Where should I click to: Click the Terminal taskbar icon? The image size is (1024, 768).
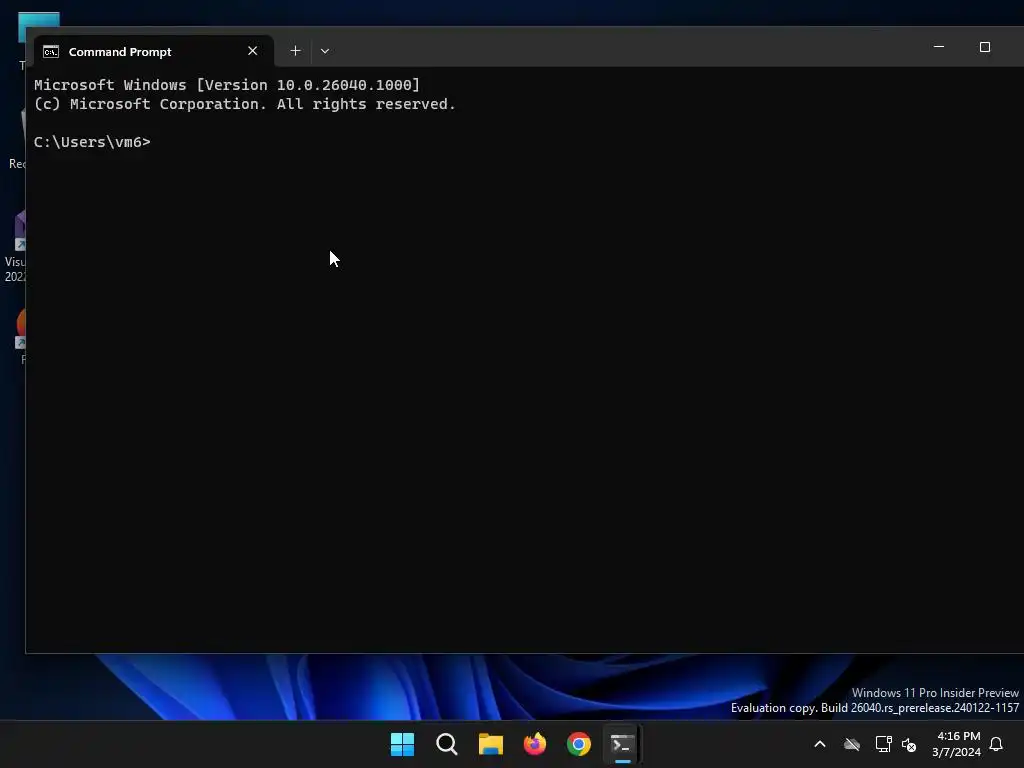[x=622, y=744]
